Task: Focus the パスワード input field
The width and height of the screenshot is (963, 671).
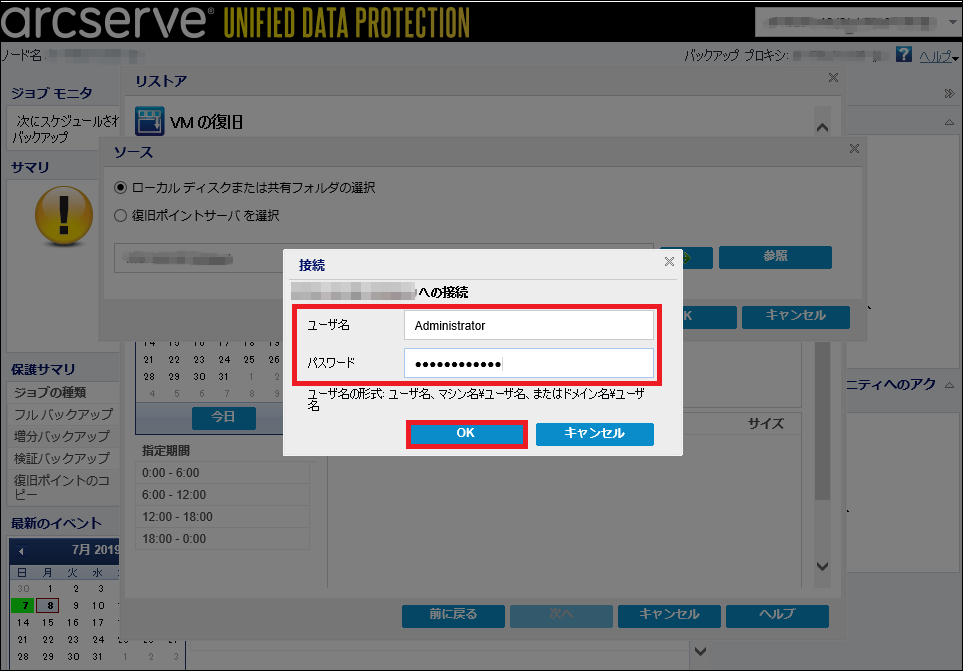Action: (529, 363)
